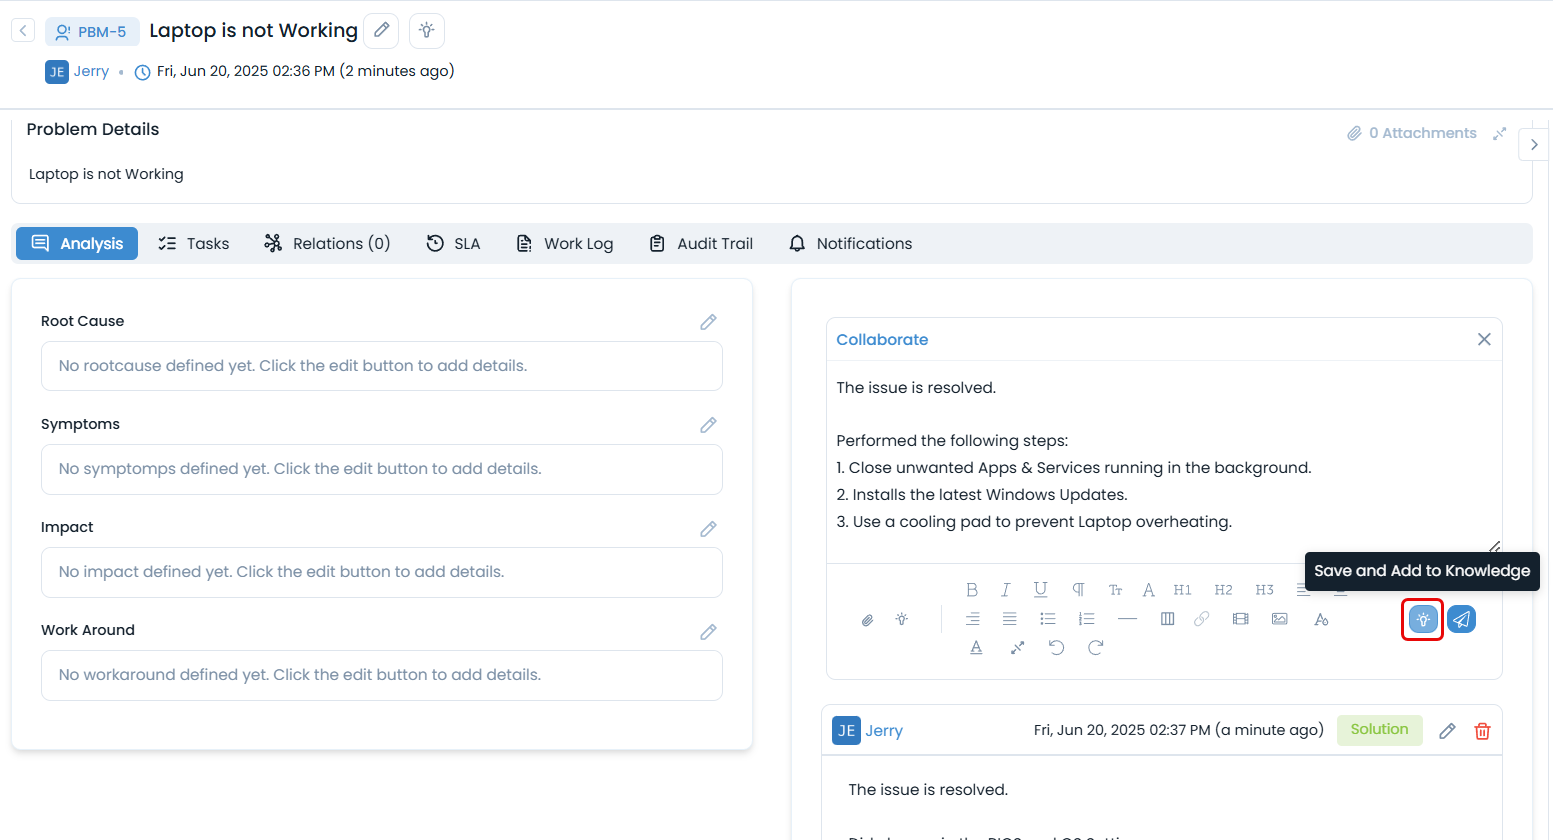Image resolution: width=1553 pixels, height=840 pixels.
Task: Edit the Root Cause section
Action: (x=708, y=322)
